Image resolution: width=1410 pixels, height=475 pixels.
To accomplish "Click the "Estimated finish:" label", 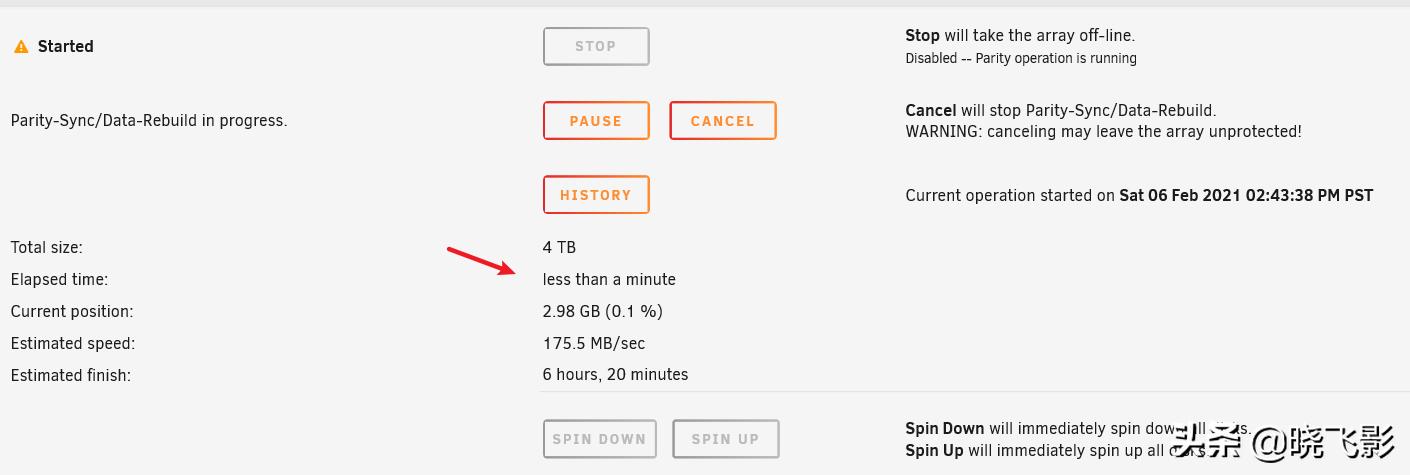I will coord(71,375).
